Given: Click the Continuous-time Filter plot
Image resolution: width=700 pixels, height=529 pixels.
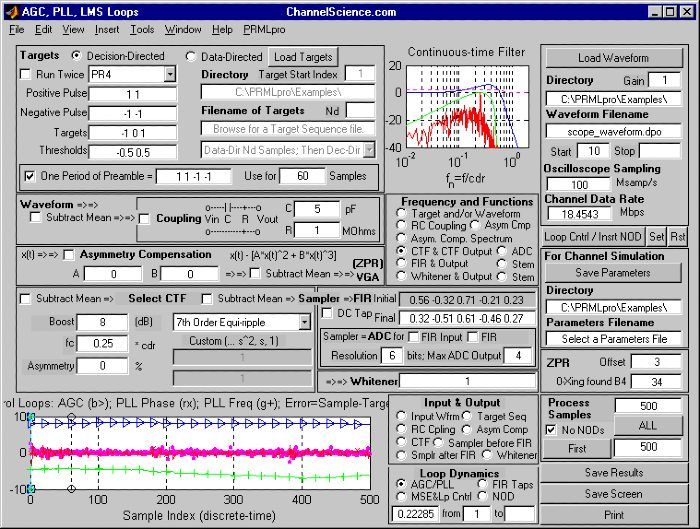Looking at the screenshot, I should pyautogui.click(x=467, y=107).
